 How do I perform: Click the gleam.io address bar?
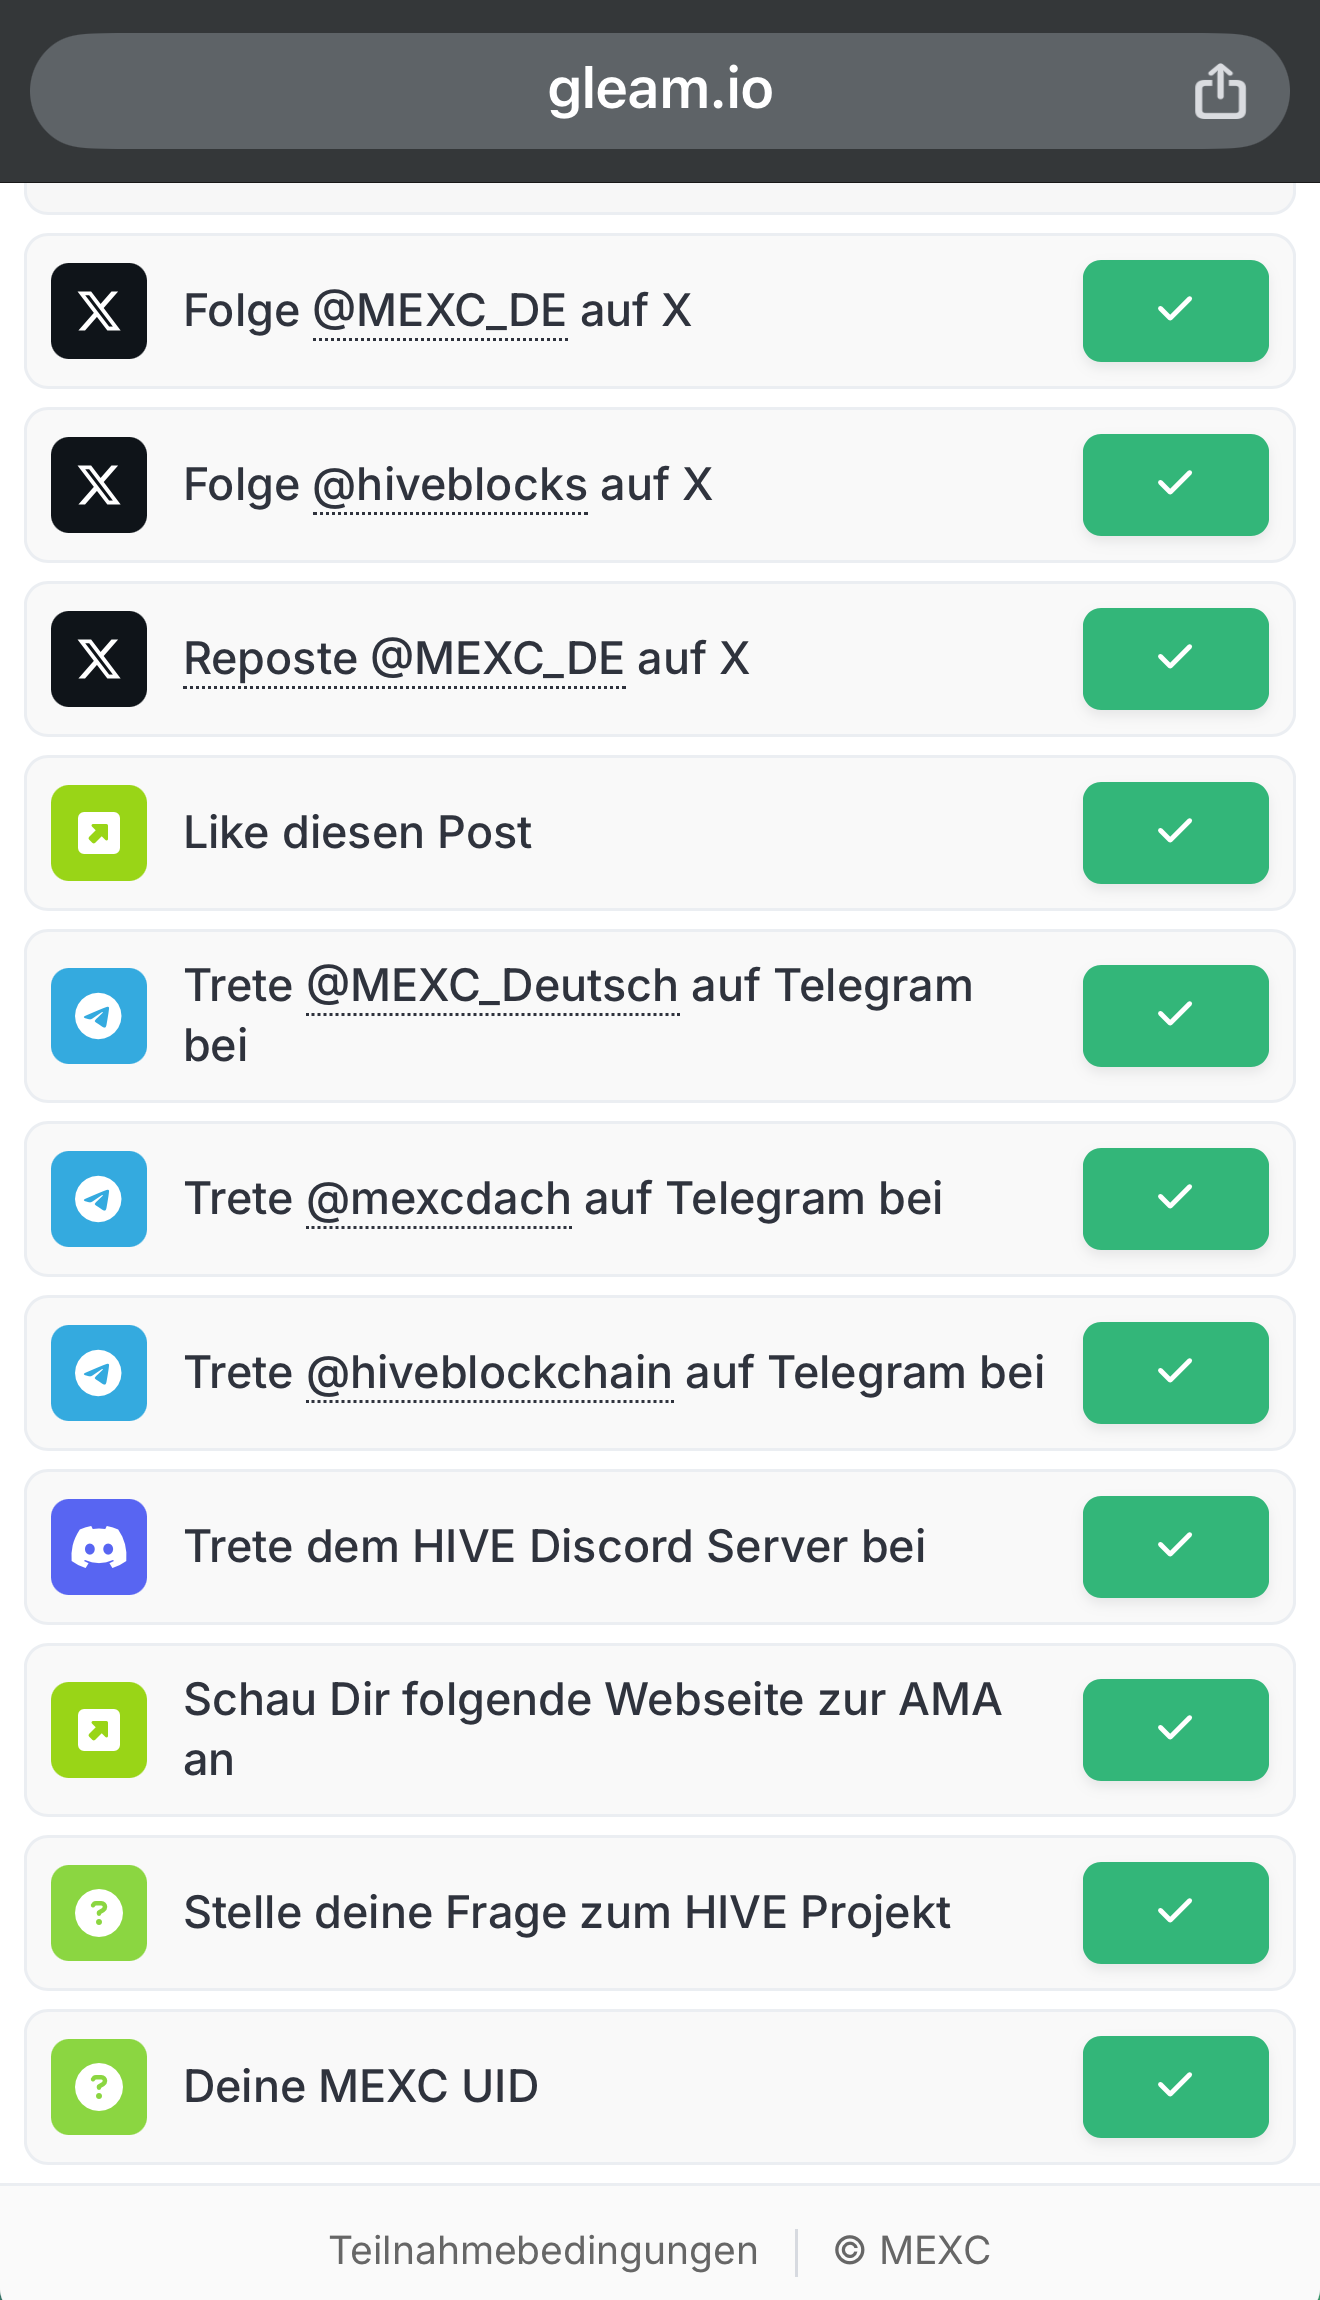pos(660,91)
